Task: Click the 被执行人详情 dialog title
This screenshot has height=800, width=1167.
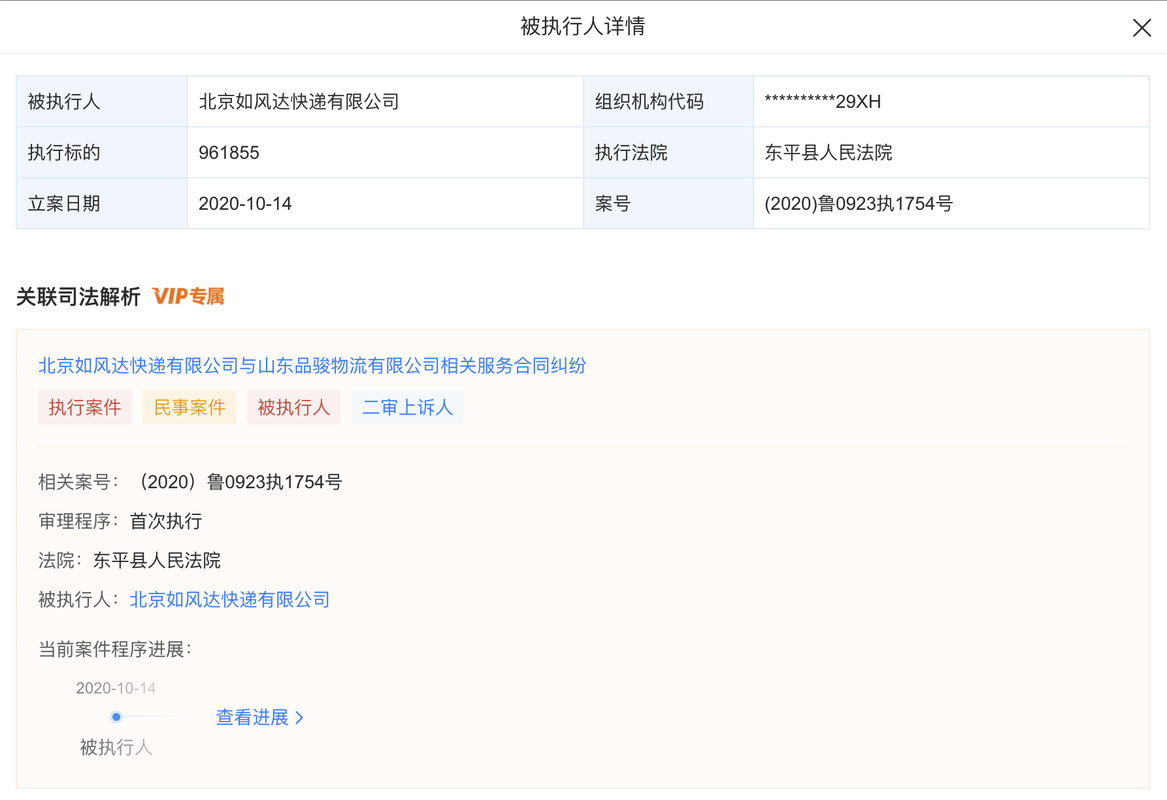Action: (583, 26)
